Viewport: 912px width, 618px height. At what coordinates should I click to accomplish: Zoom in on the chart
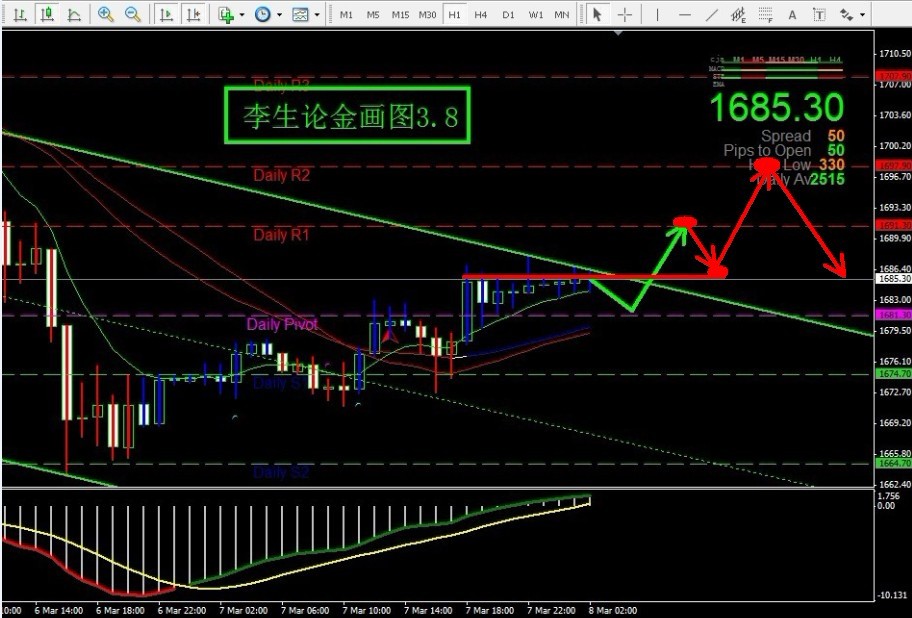pos(106,15)
